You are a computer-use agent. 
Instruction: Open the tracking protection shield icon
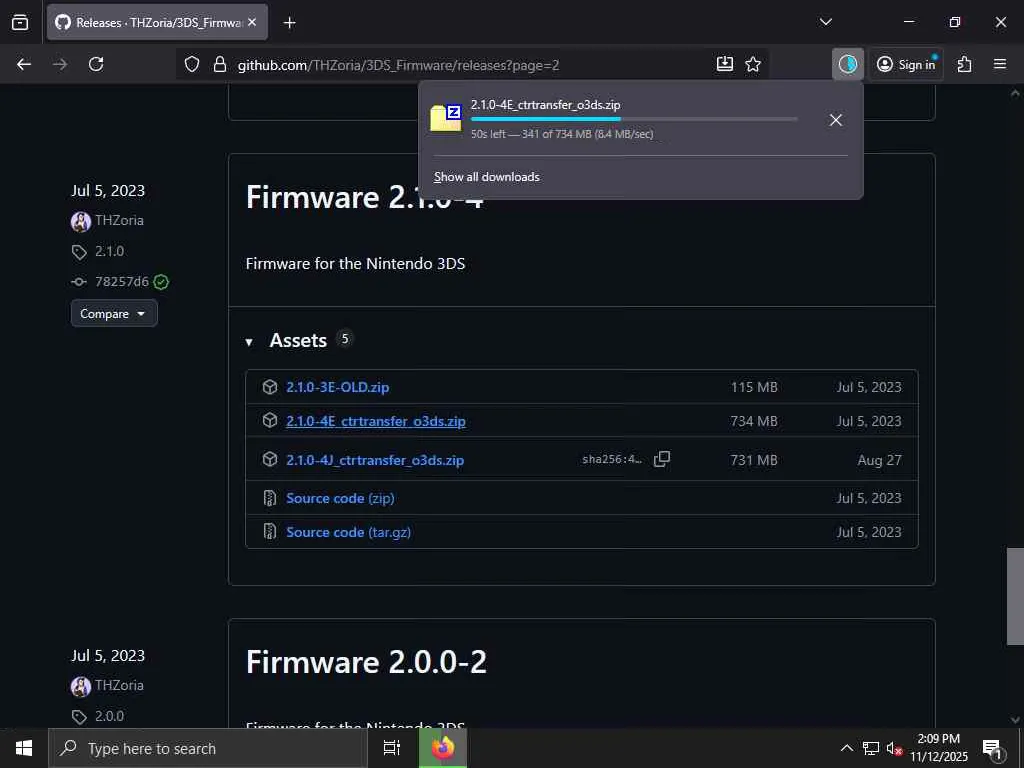coord(191,64)
